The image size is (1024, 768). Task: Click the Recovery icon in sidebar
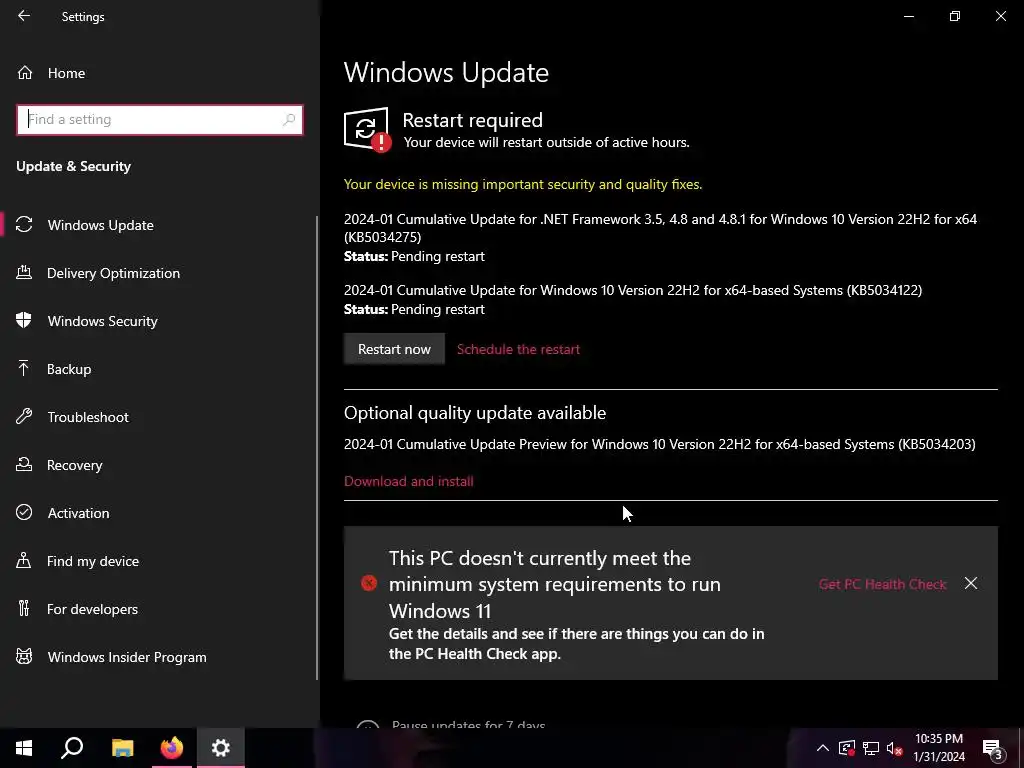pos(24,464)
